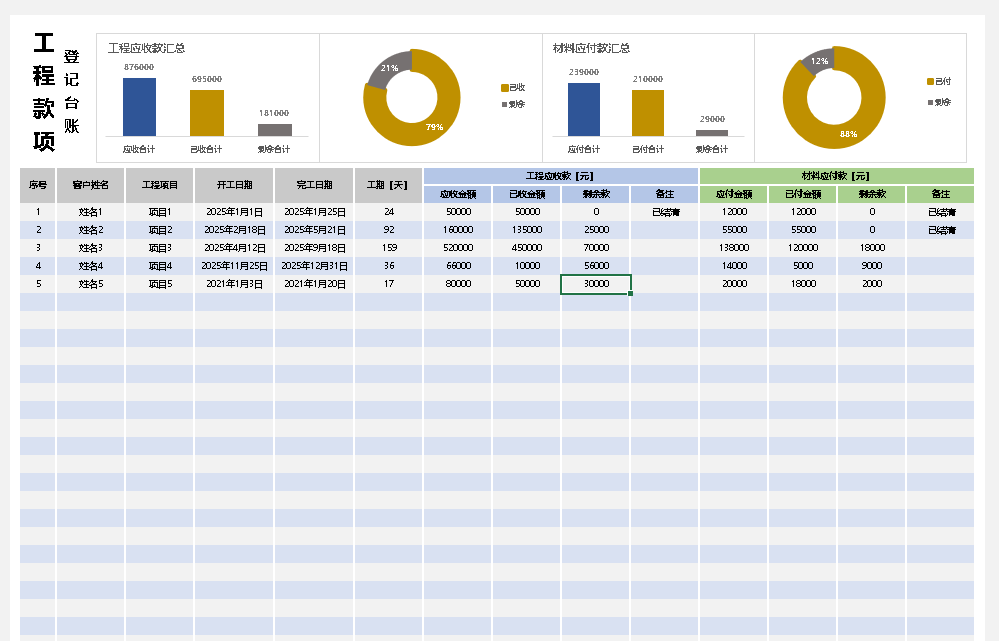The image size is (999, 641).
Task: Click the 12% gray segment of payables donut
Action: [817, 60]
